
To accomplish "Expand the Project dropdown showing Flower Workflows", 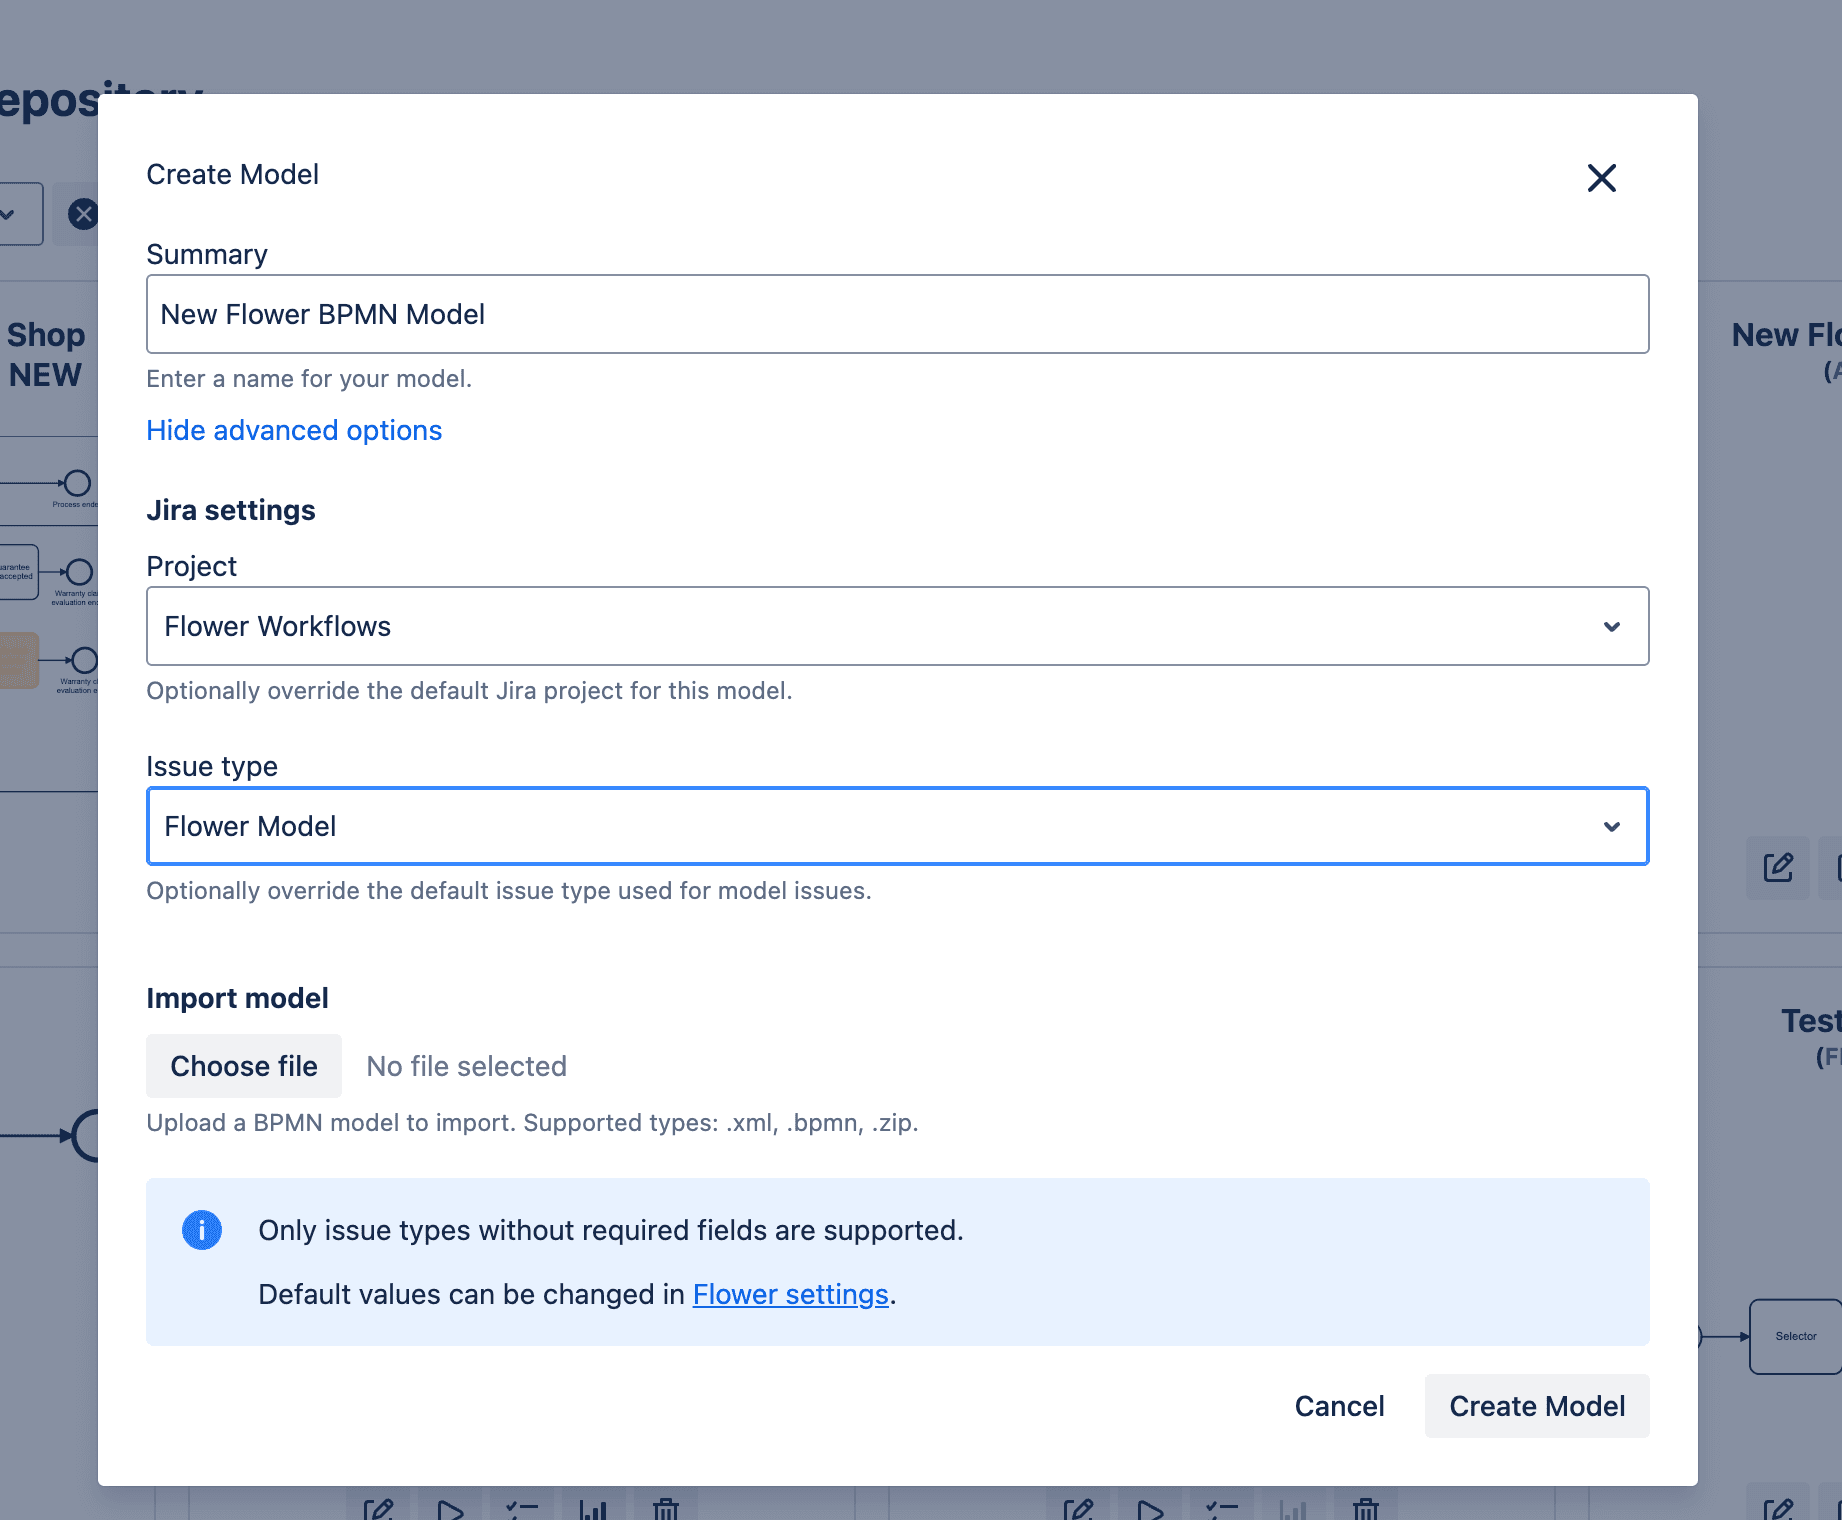I will [897, 626].
